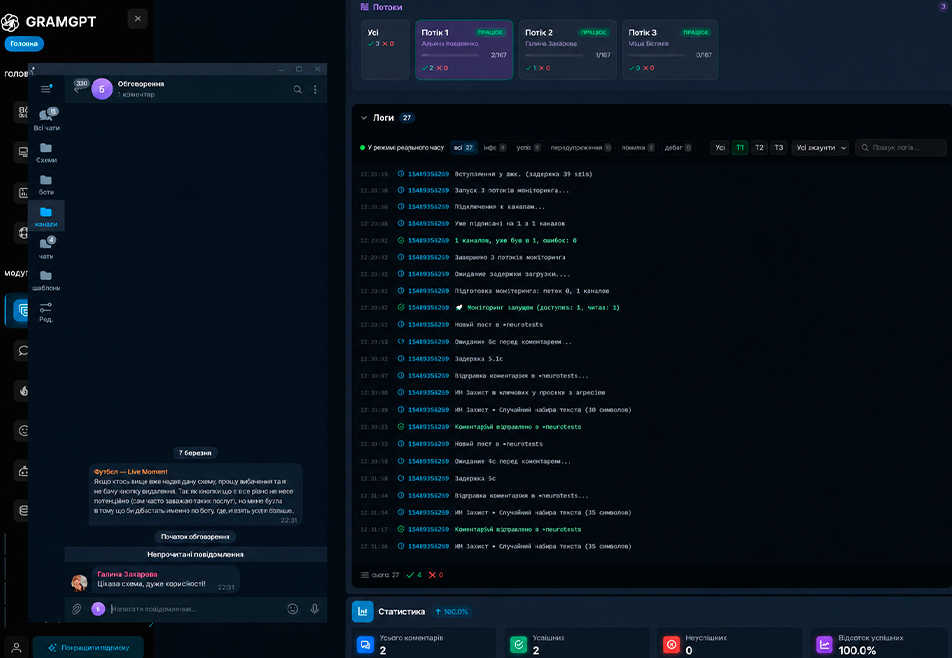The image size is (952, 658).
Task: Focus the message input field in Telegram
Action: pyautogui.click(x=194, y=609)
